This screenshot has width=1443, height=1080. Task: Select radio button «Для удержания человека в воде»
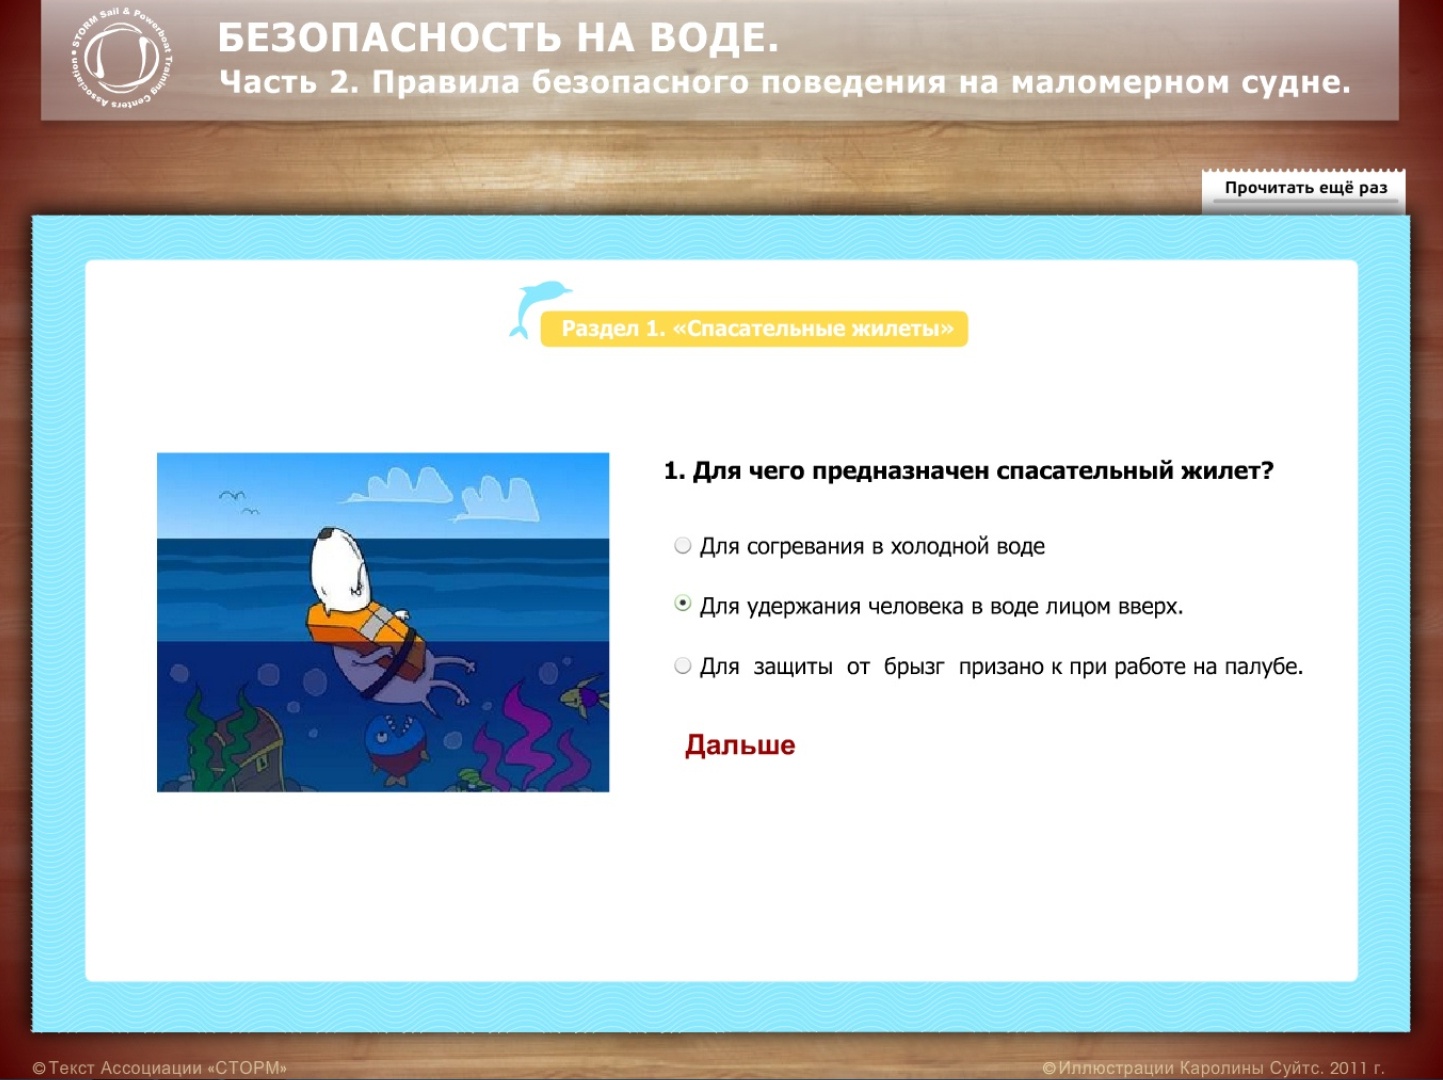683,604
